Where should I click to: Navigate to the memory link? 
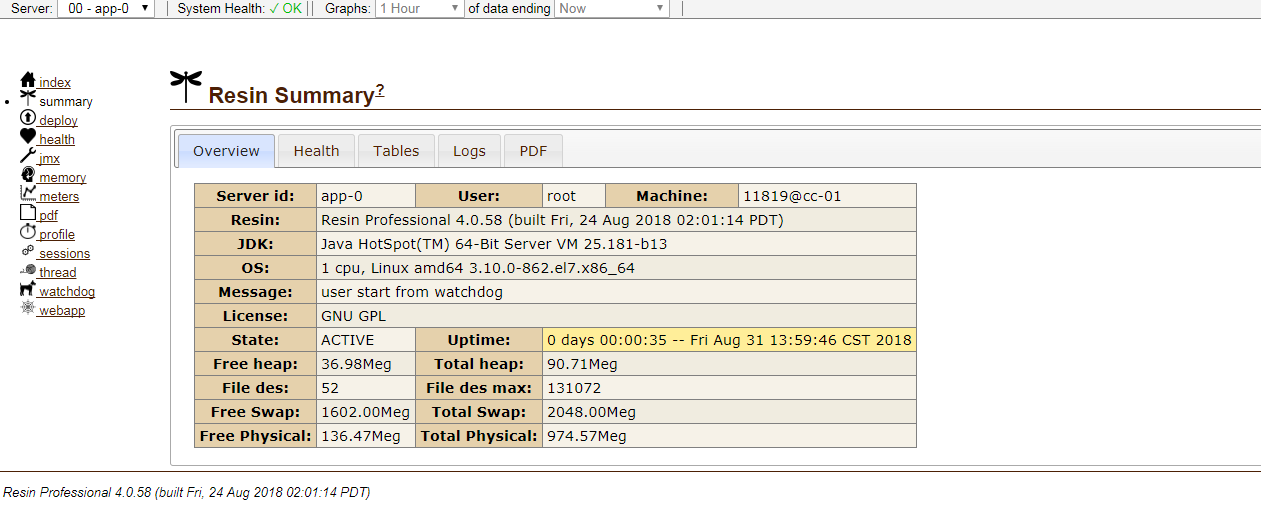pos(62,178)
